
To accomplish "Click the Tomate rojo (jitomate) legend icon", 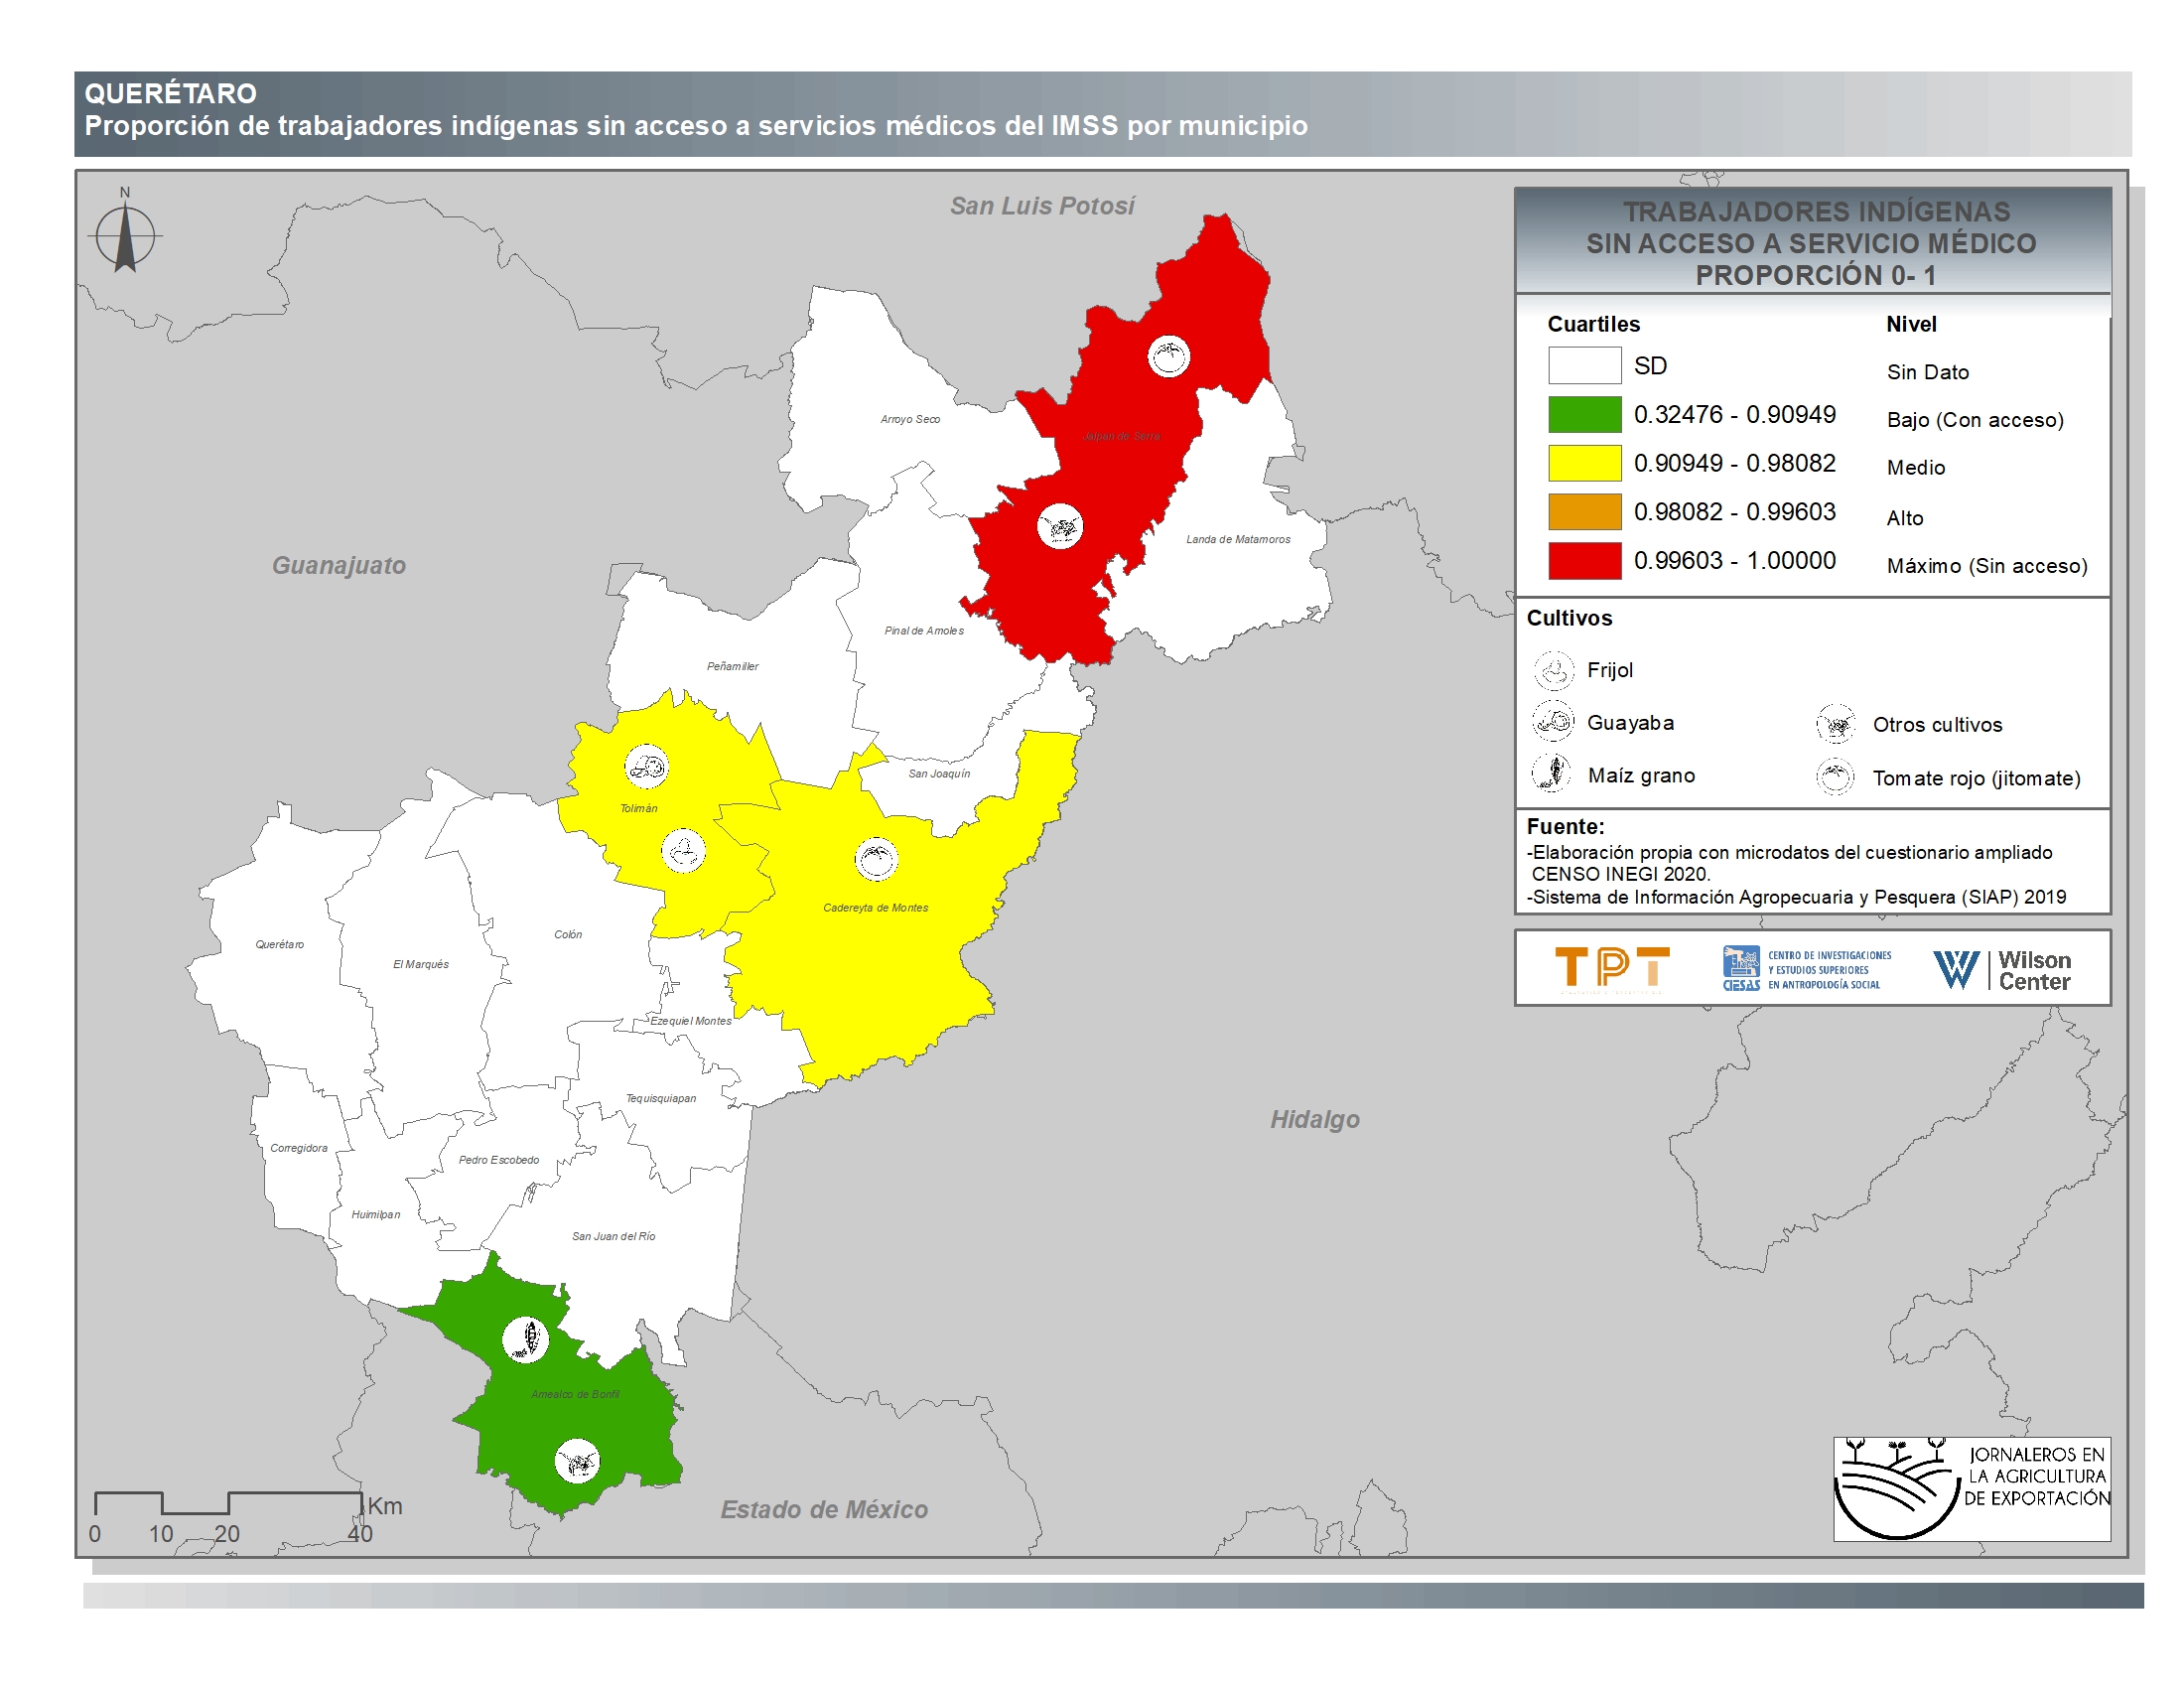I will tap(1836, 777).
